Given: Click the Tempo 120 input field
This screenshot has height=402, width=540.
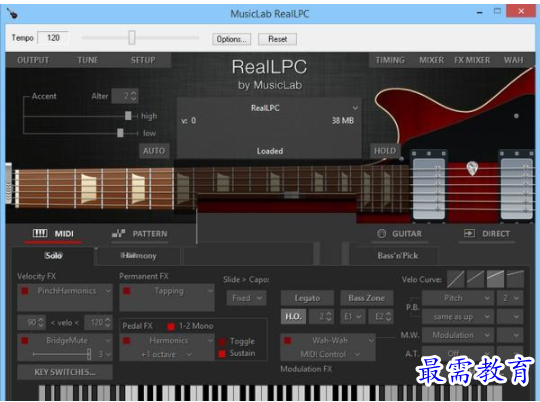Looking at the screenshot, I should tap(53, 38).
